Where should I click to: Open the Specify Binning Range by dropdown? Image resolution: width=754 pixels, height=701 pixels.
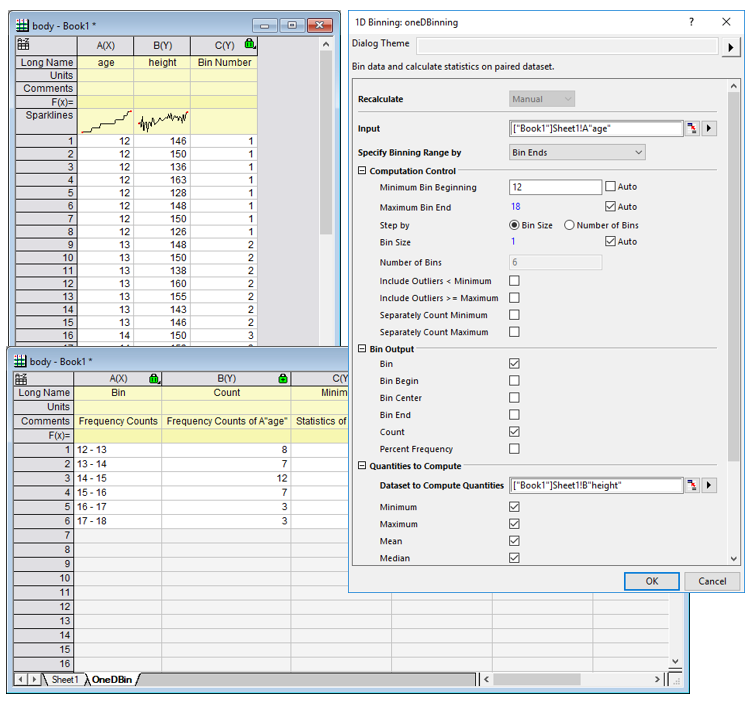click(x=577, y=152)
